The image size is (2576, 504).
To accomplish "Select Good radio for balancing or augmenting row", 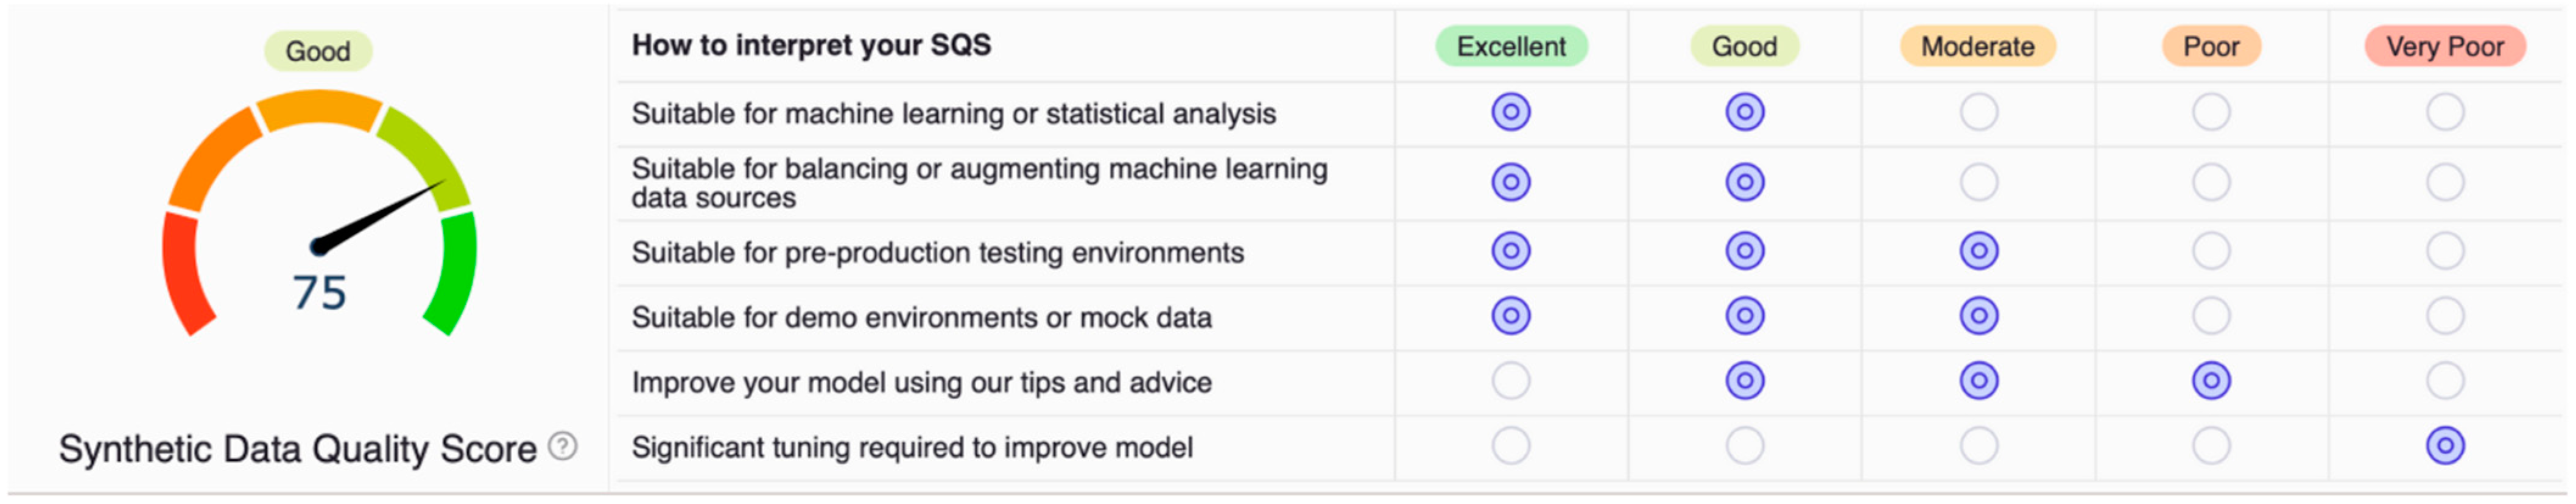I will tap(1744, 182).
